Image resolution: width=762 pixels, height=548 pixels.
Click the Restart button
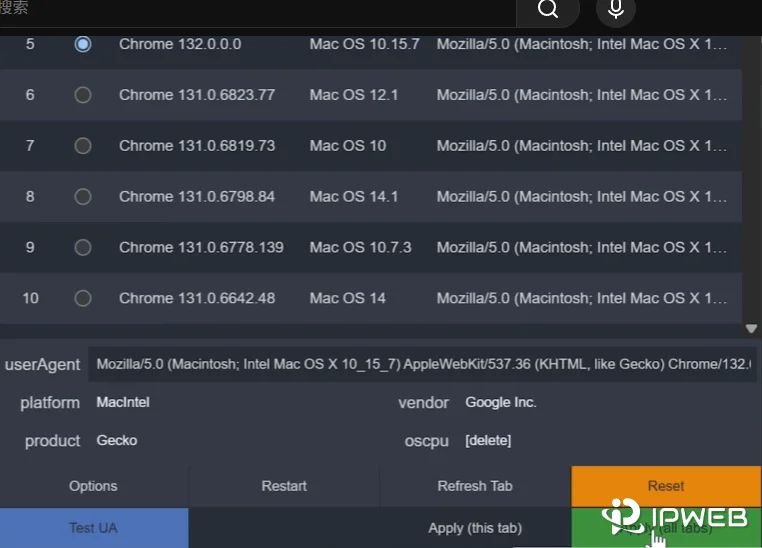tap(284, 486)
